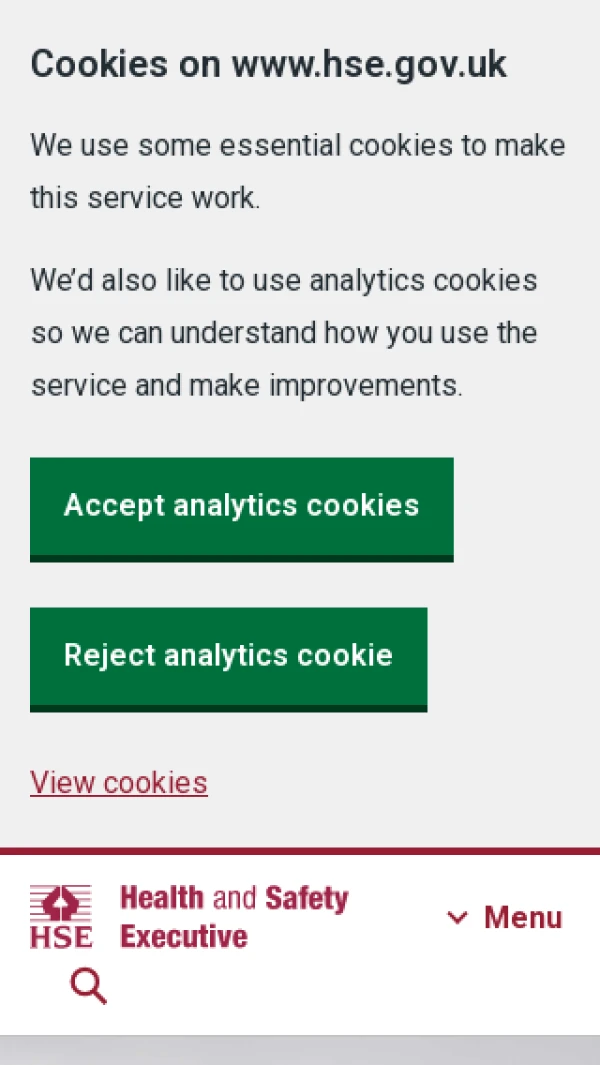Click the "Cookies on www.hse.gov.uk" heading

[x=268, y=64]
